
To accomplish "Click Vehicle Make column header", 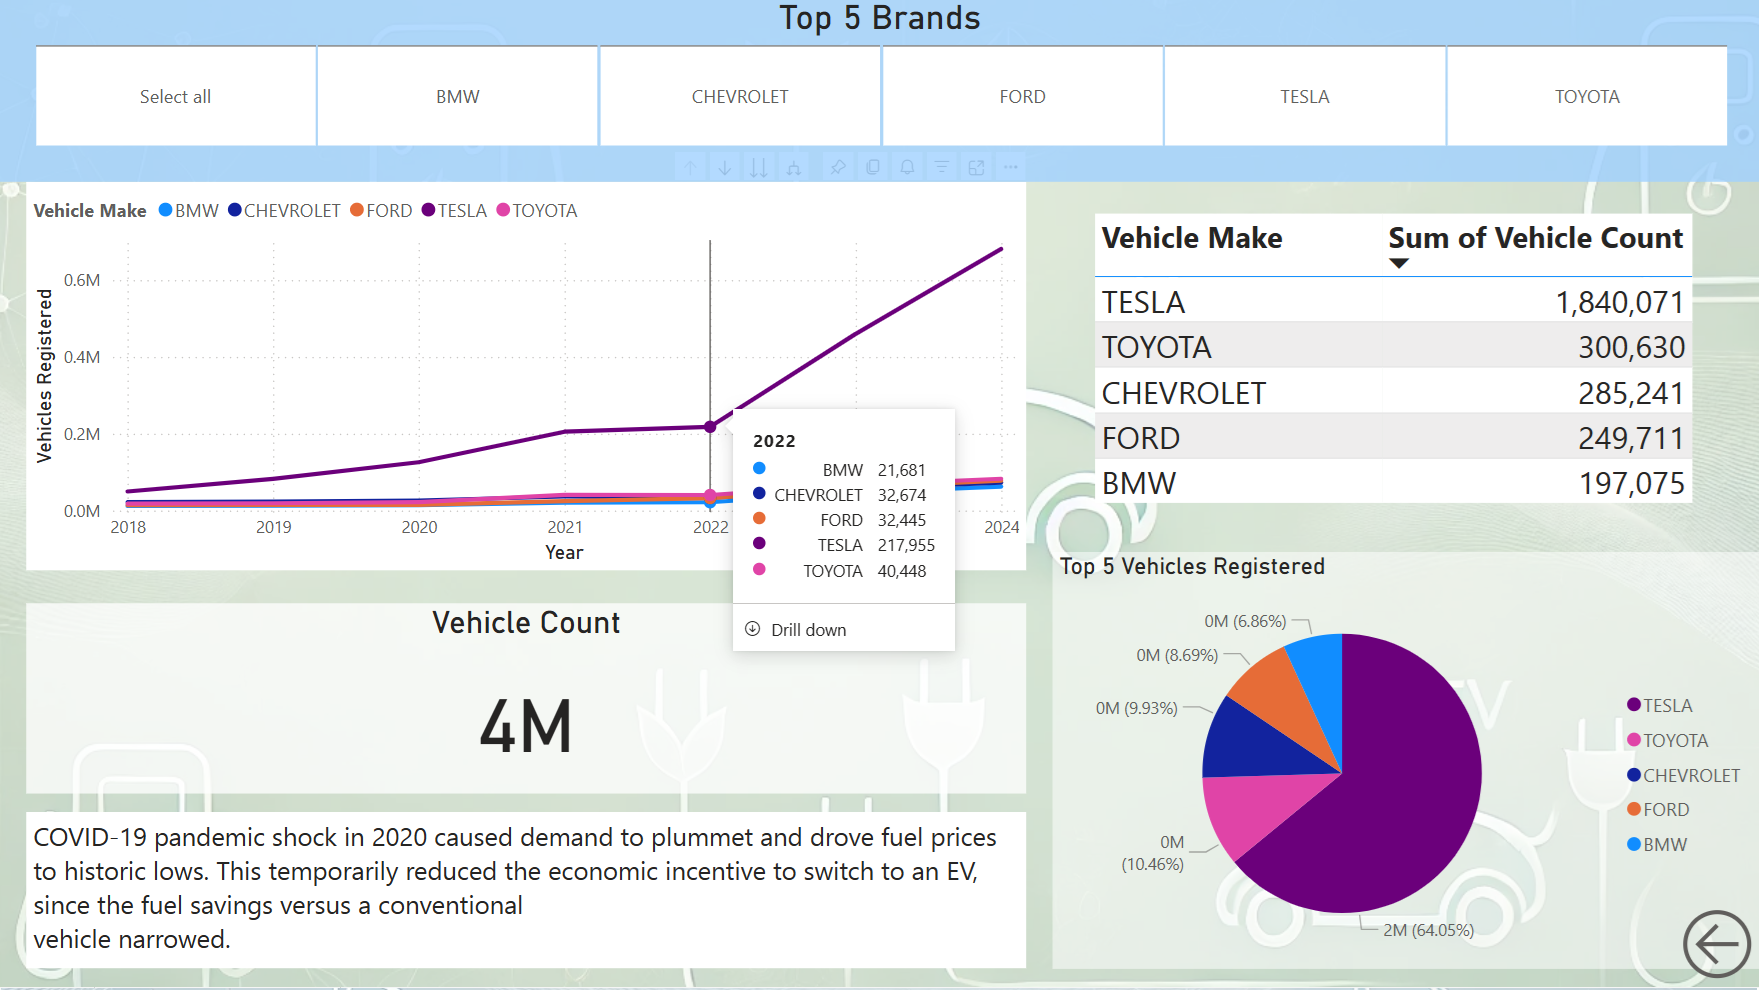I will pyautogui.click(x=1192, y=238).
